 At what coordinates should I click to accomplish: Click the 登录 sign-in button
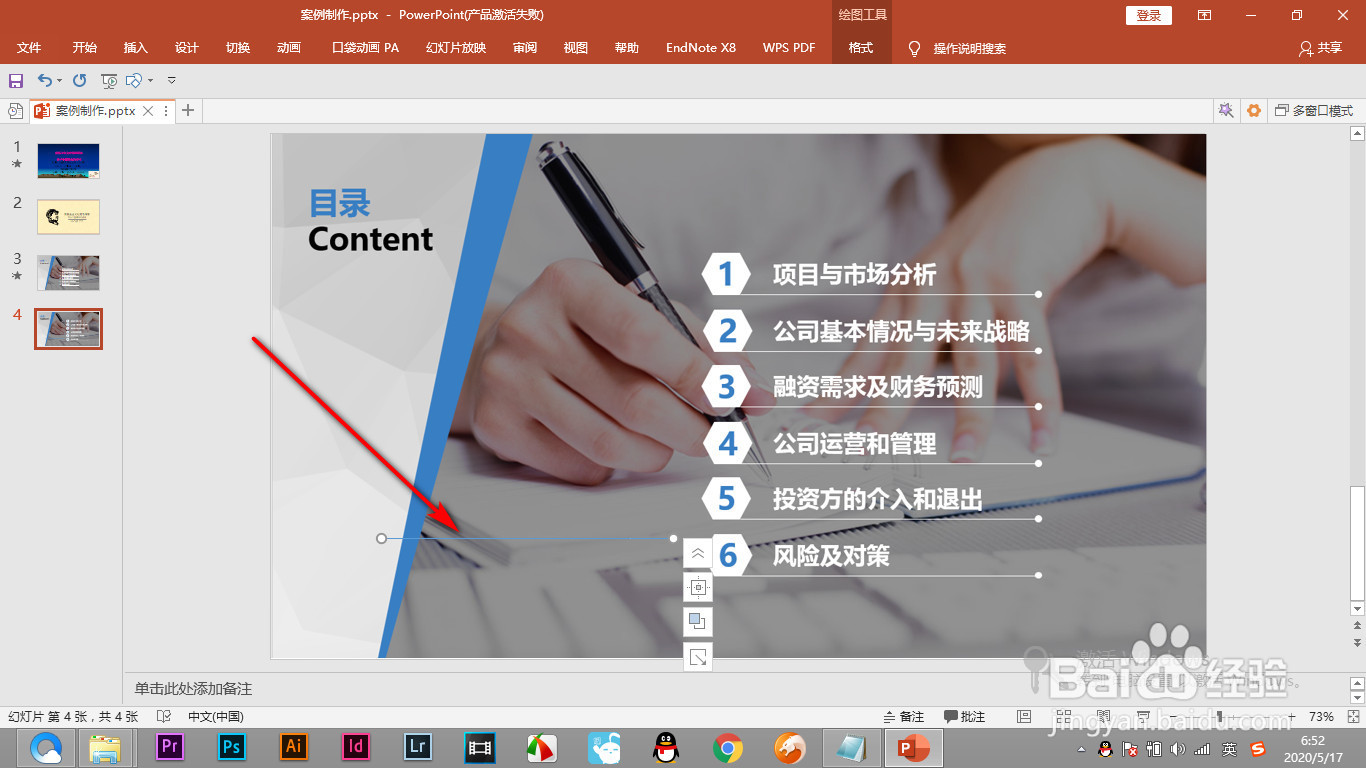1149,15
